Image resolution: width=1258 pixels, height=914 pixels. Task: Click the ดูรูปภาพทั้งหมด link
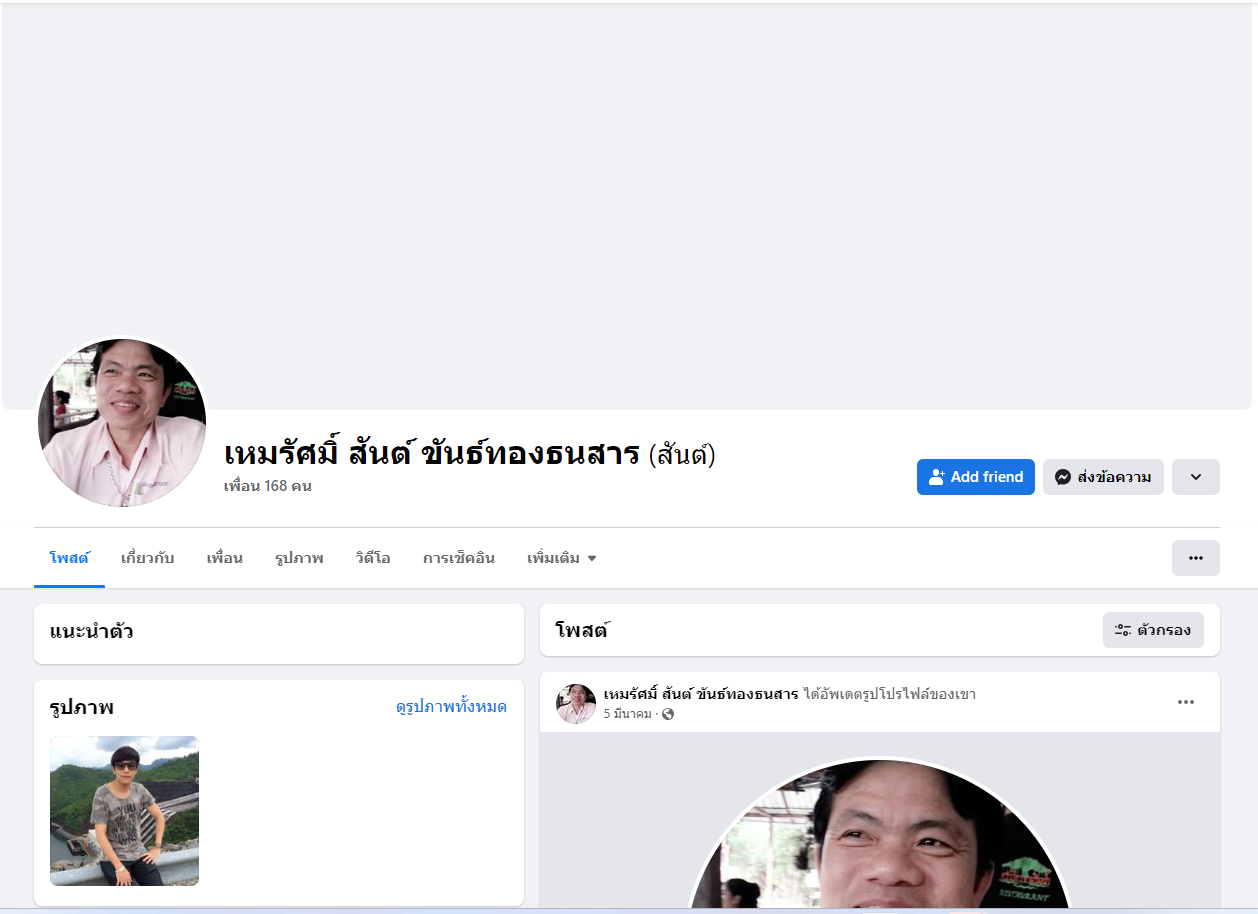(x=451, y=707)
